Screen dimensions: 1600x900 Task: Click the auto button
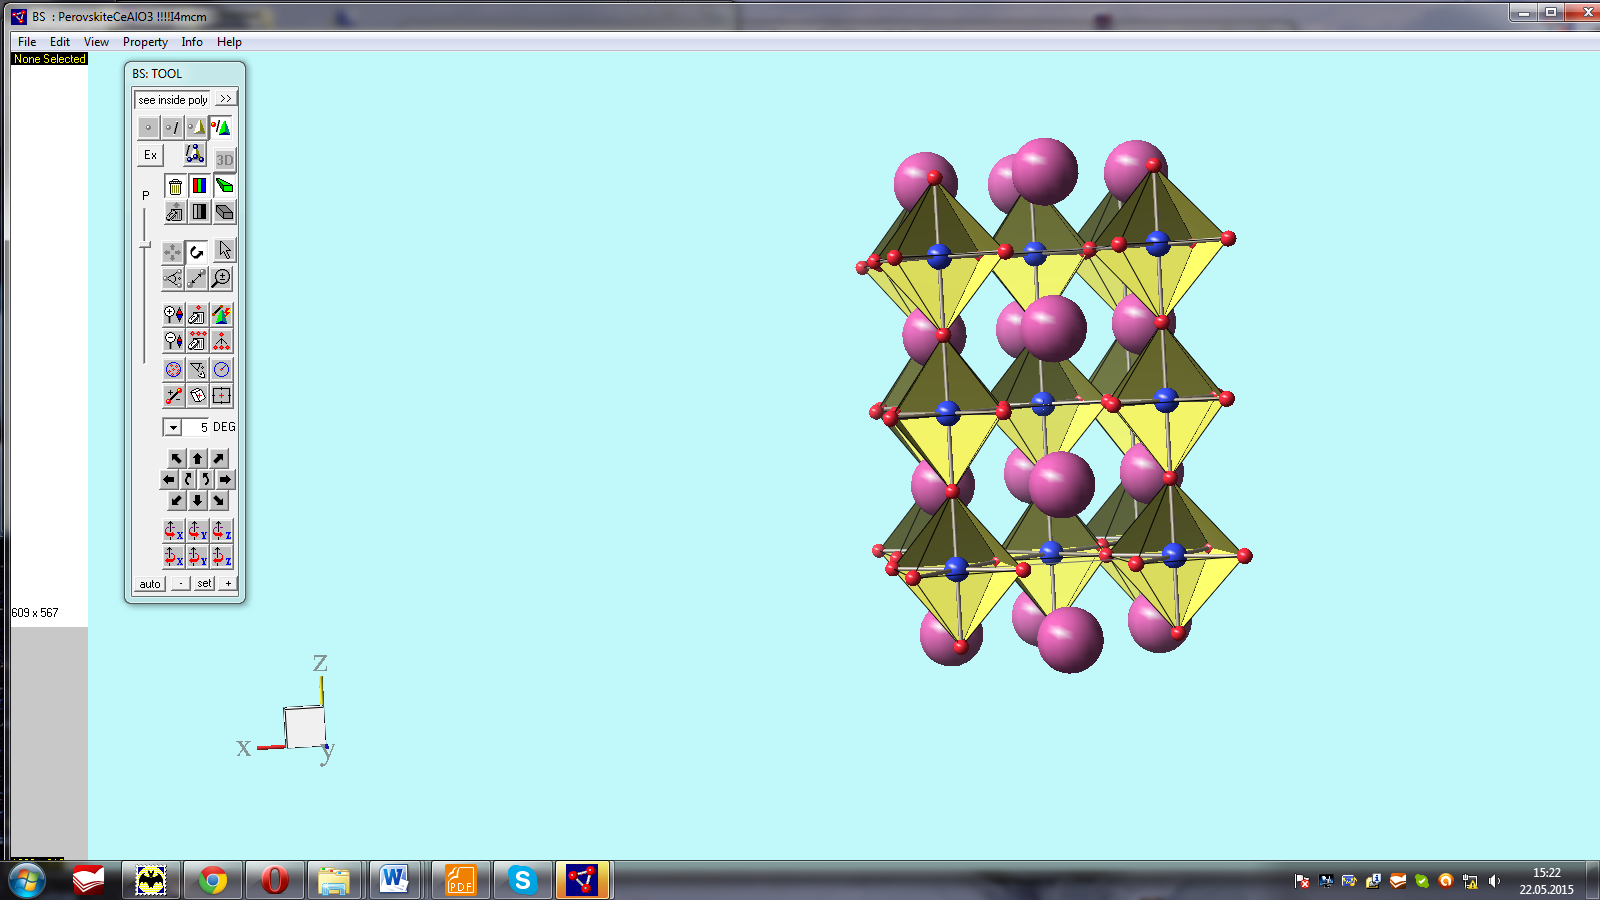coord(150,584)
